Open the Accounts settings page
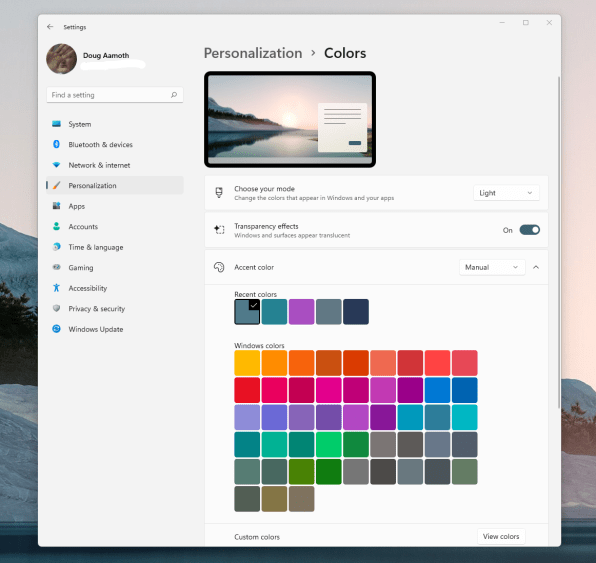This screenshot has width=596, height=563. (x=115, y=227)
